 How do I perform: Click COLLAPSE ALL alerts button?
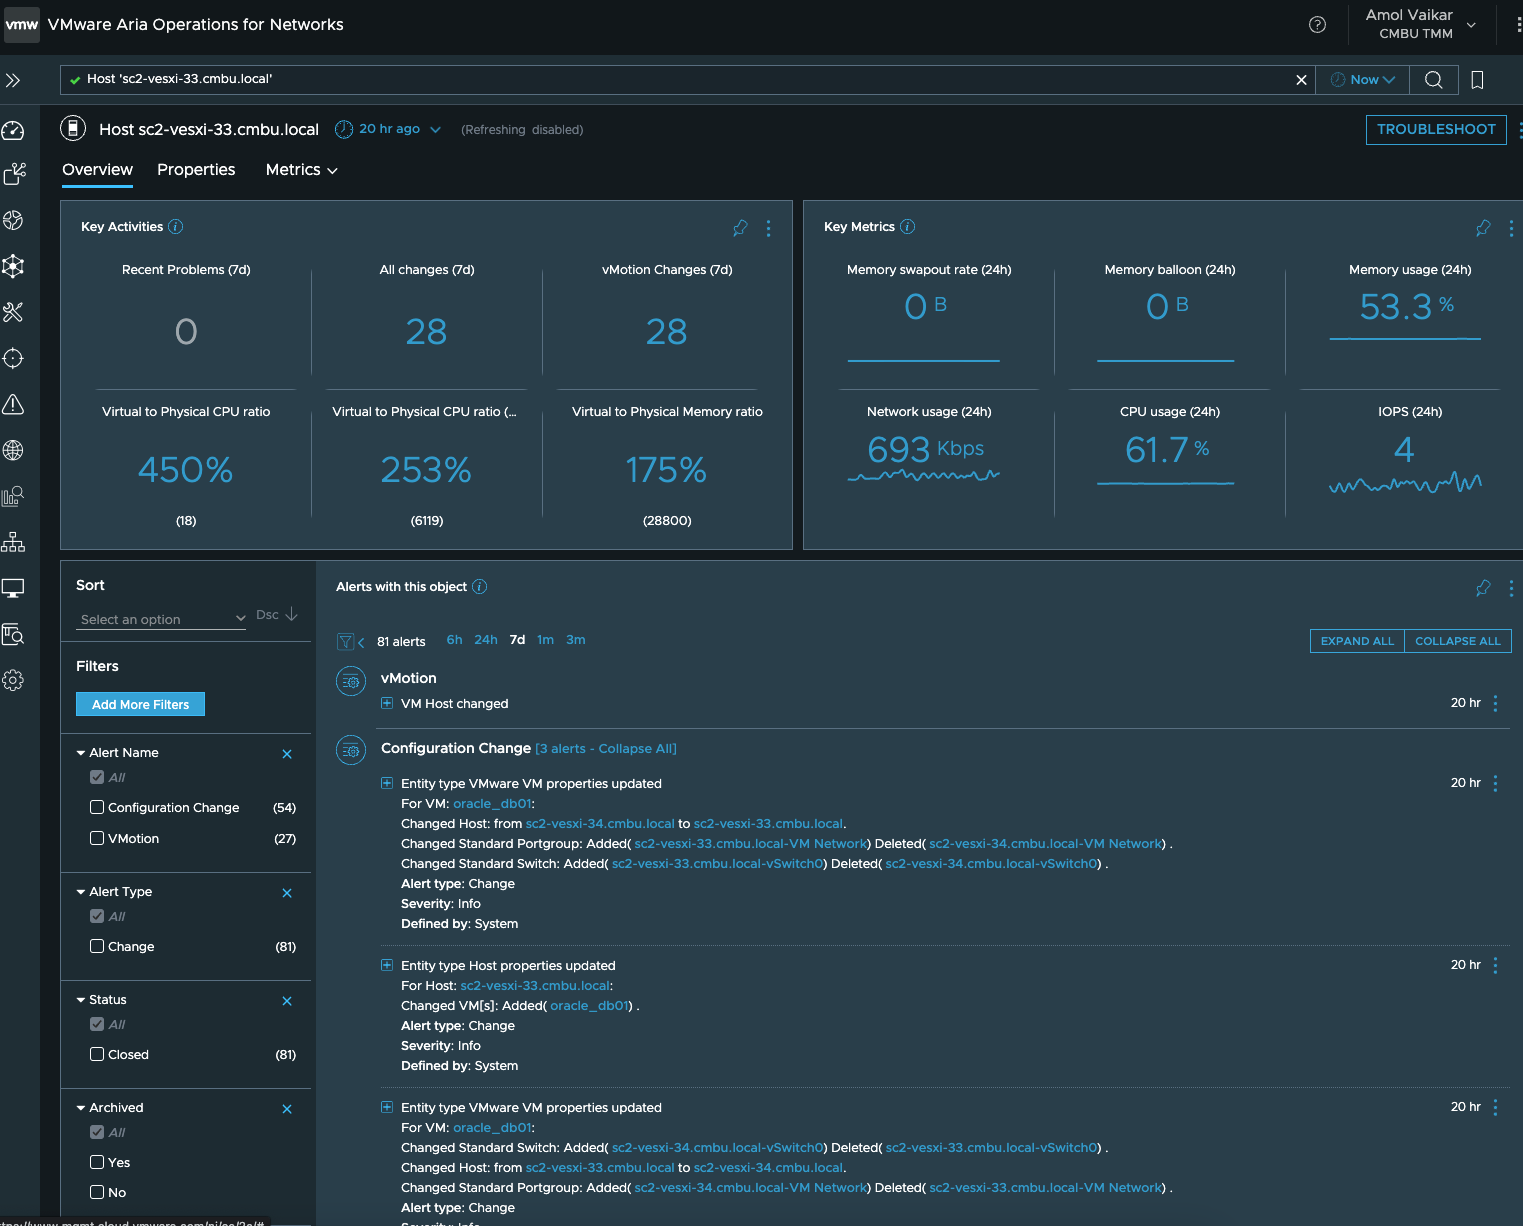click(x=1458, y=641)
